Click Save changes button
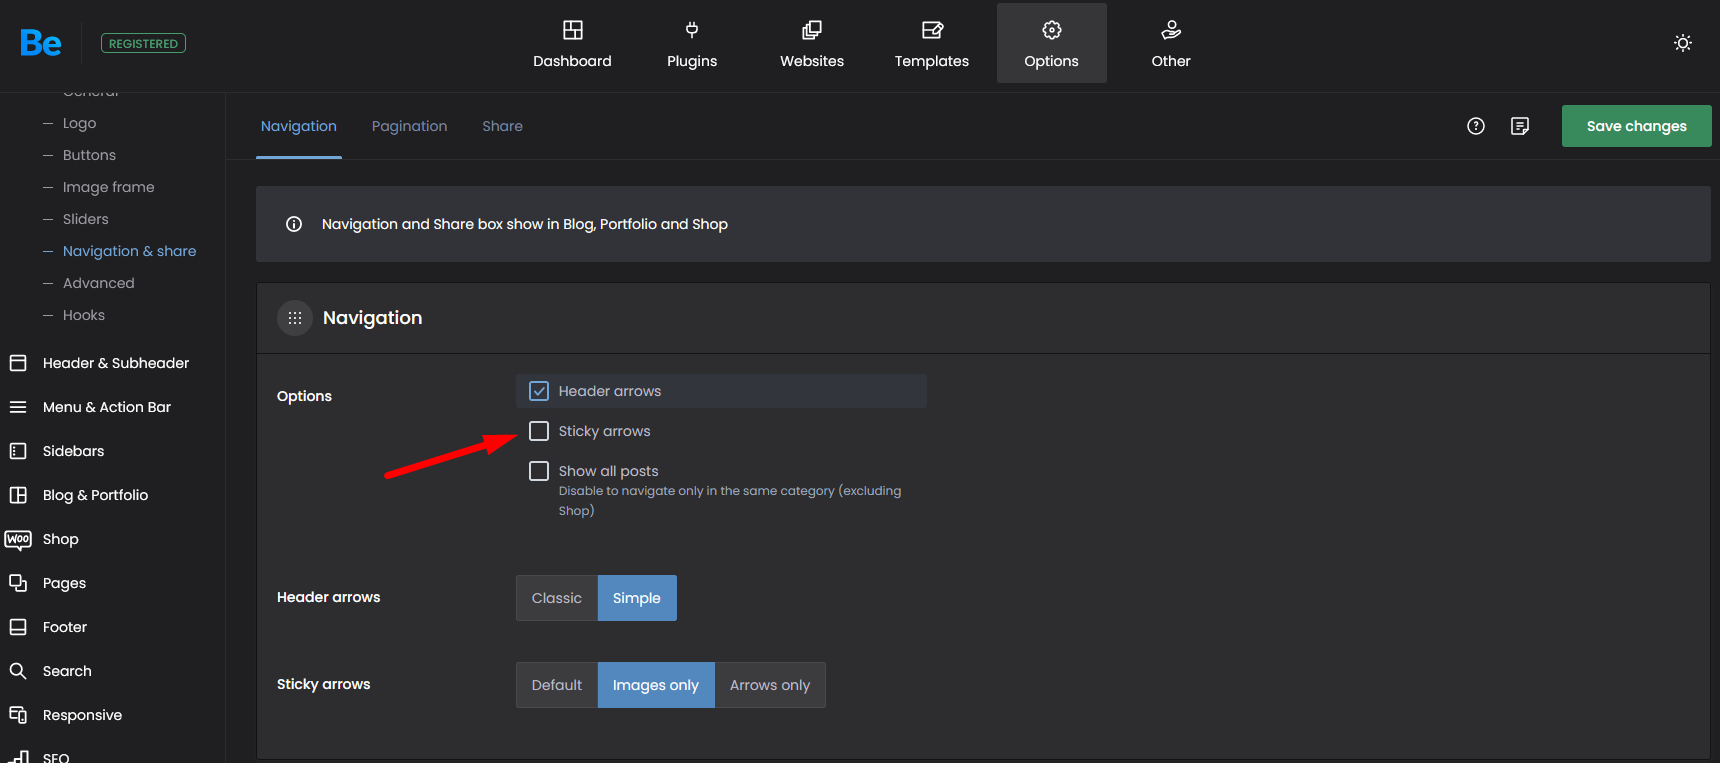This screenshot has height=763, width=1720. (x=1637, y=126)
